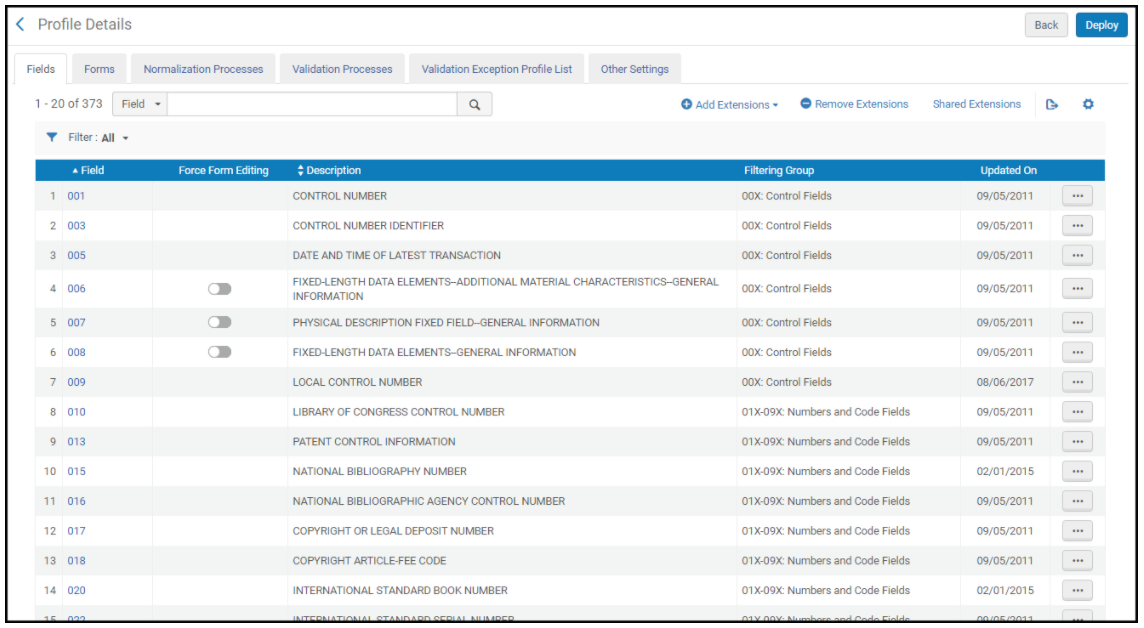Click the back chevron beside Profile Details

20,25
